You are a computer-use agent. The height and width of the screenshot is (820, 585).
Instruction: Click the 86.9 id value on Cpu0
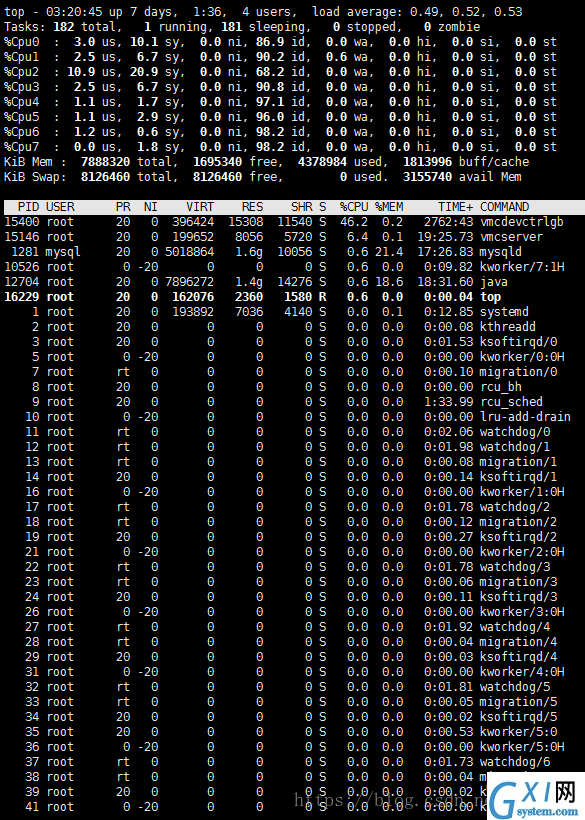pos(270,42)
